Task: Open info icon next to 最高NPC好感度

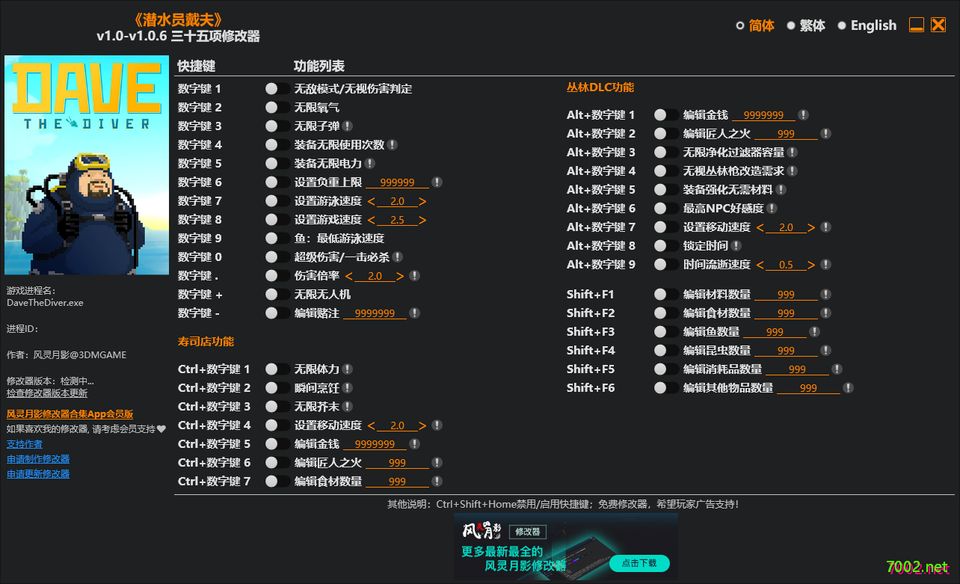Action: coord(771,209)
